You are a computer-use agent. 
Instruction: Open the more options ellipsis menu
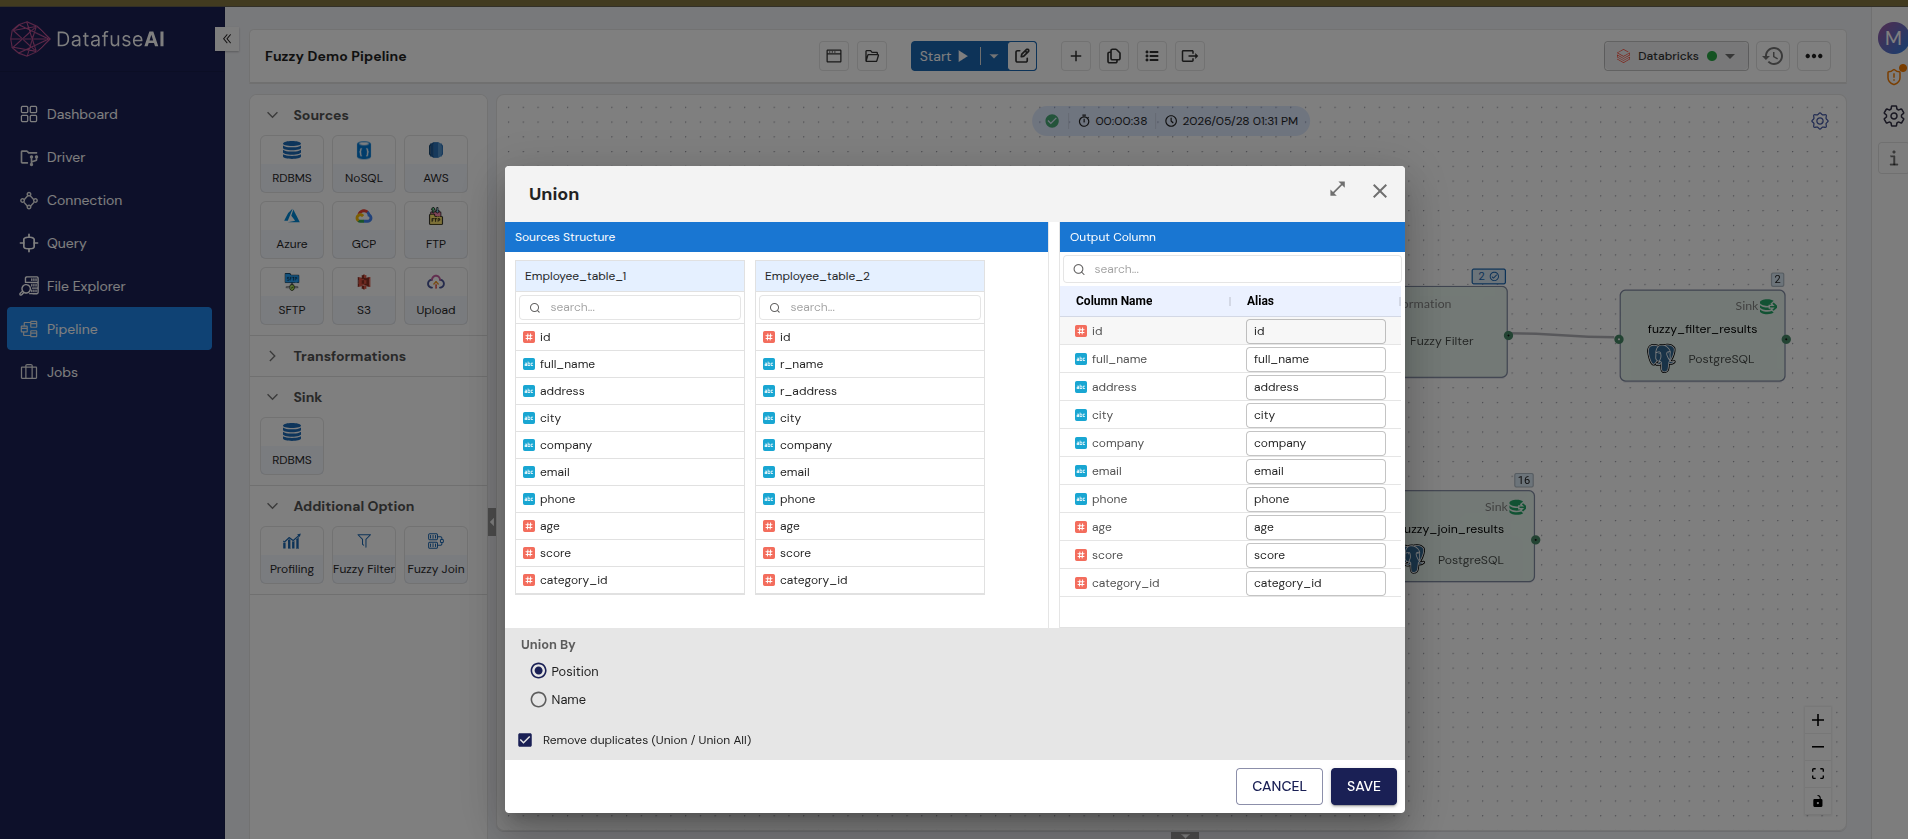tap(1814, 56)
